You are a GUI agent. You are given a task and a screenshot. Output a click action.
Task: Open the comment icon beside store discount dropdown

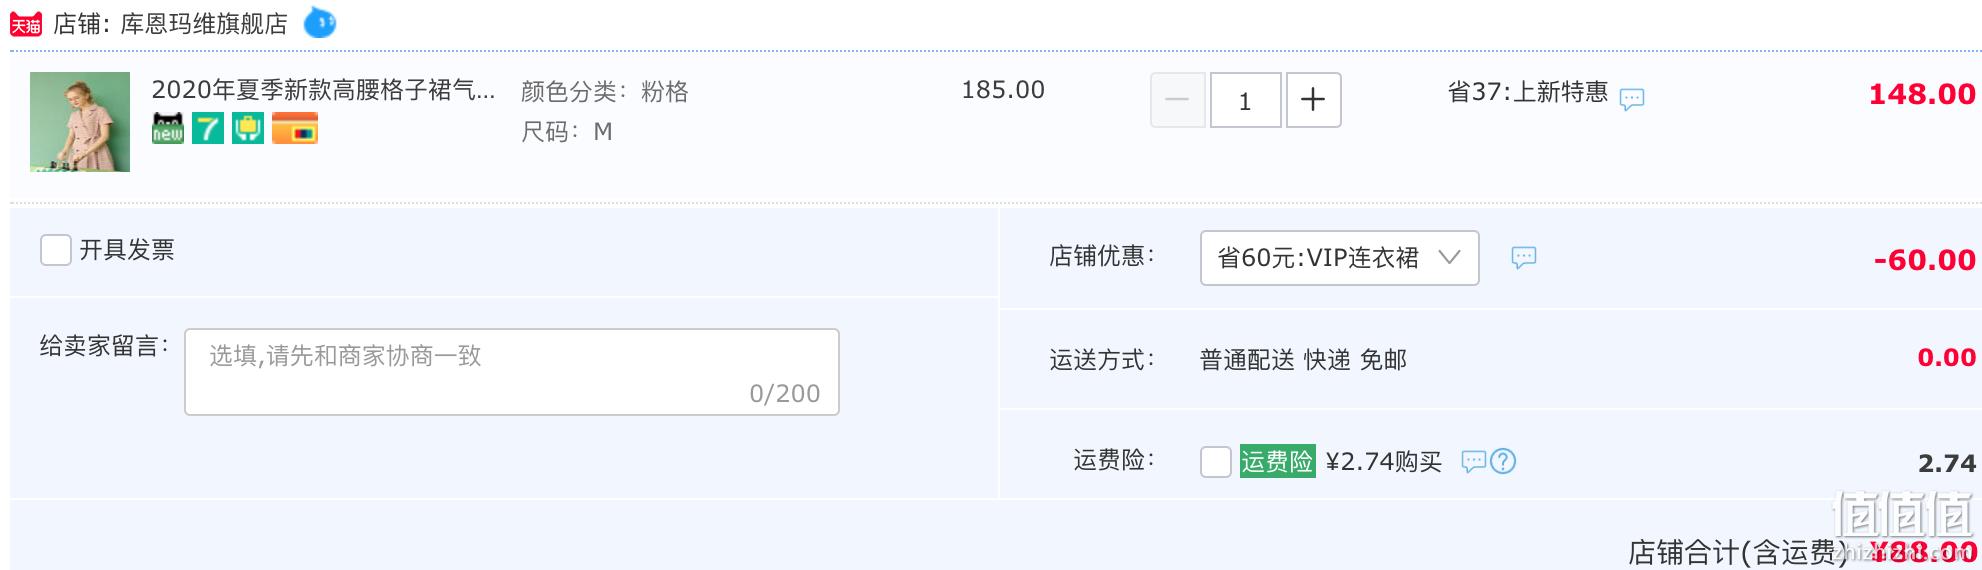(x=1523, y=258)
